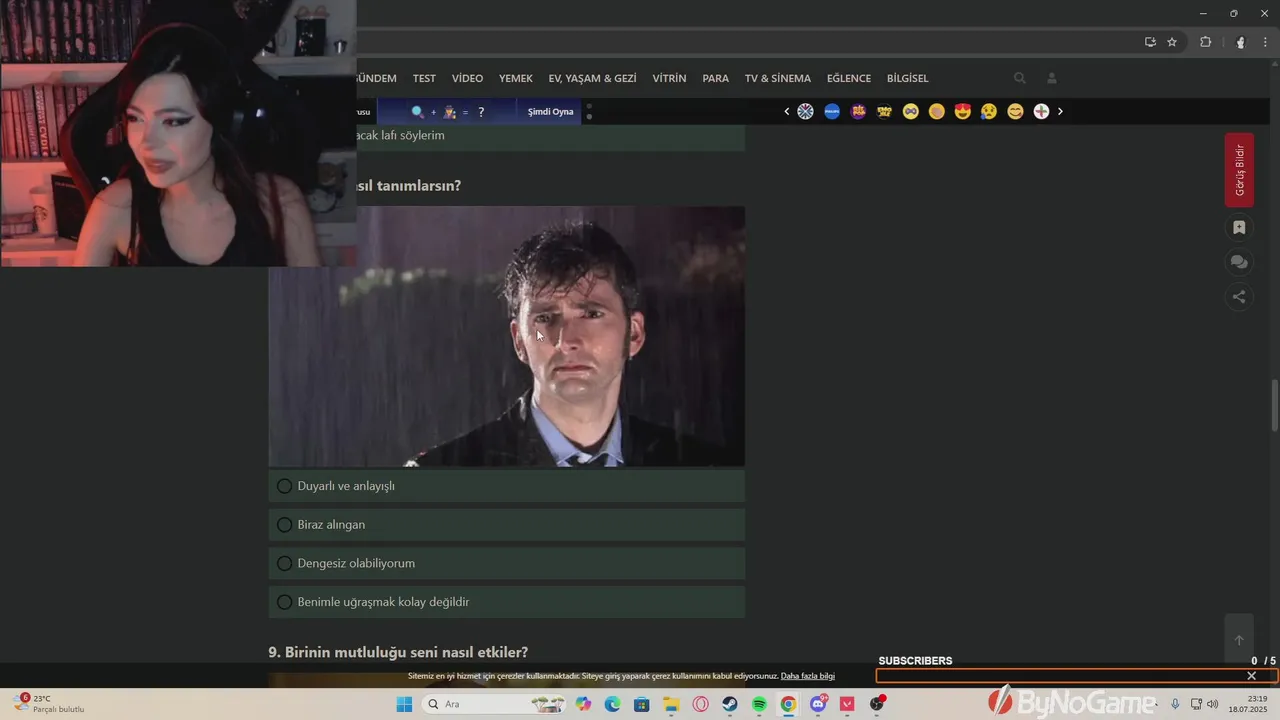This screenshot has height=720, width=1280.
Task: Open the heart-eyes emoji channel icon
Action: click(963, 111)
